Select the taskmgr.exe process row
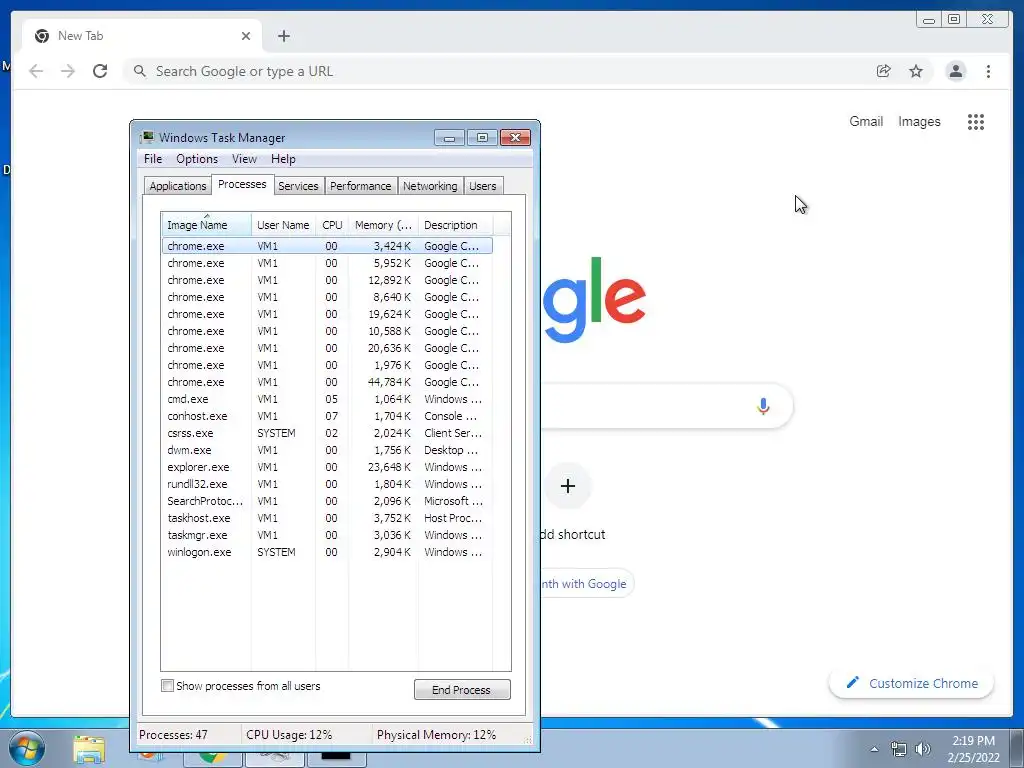The height and width of the screenshot is (768, 1024). pyautogui.click(x=327, y=535)
